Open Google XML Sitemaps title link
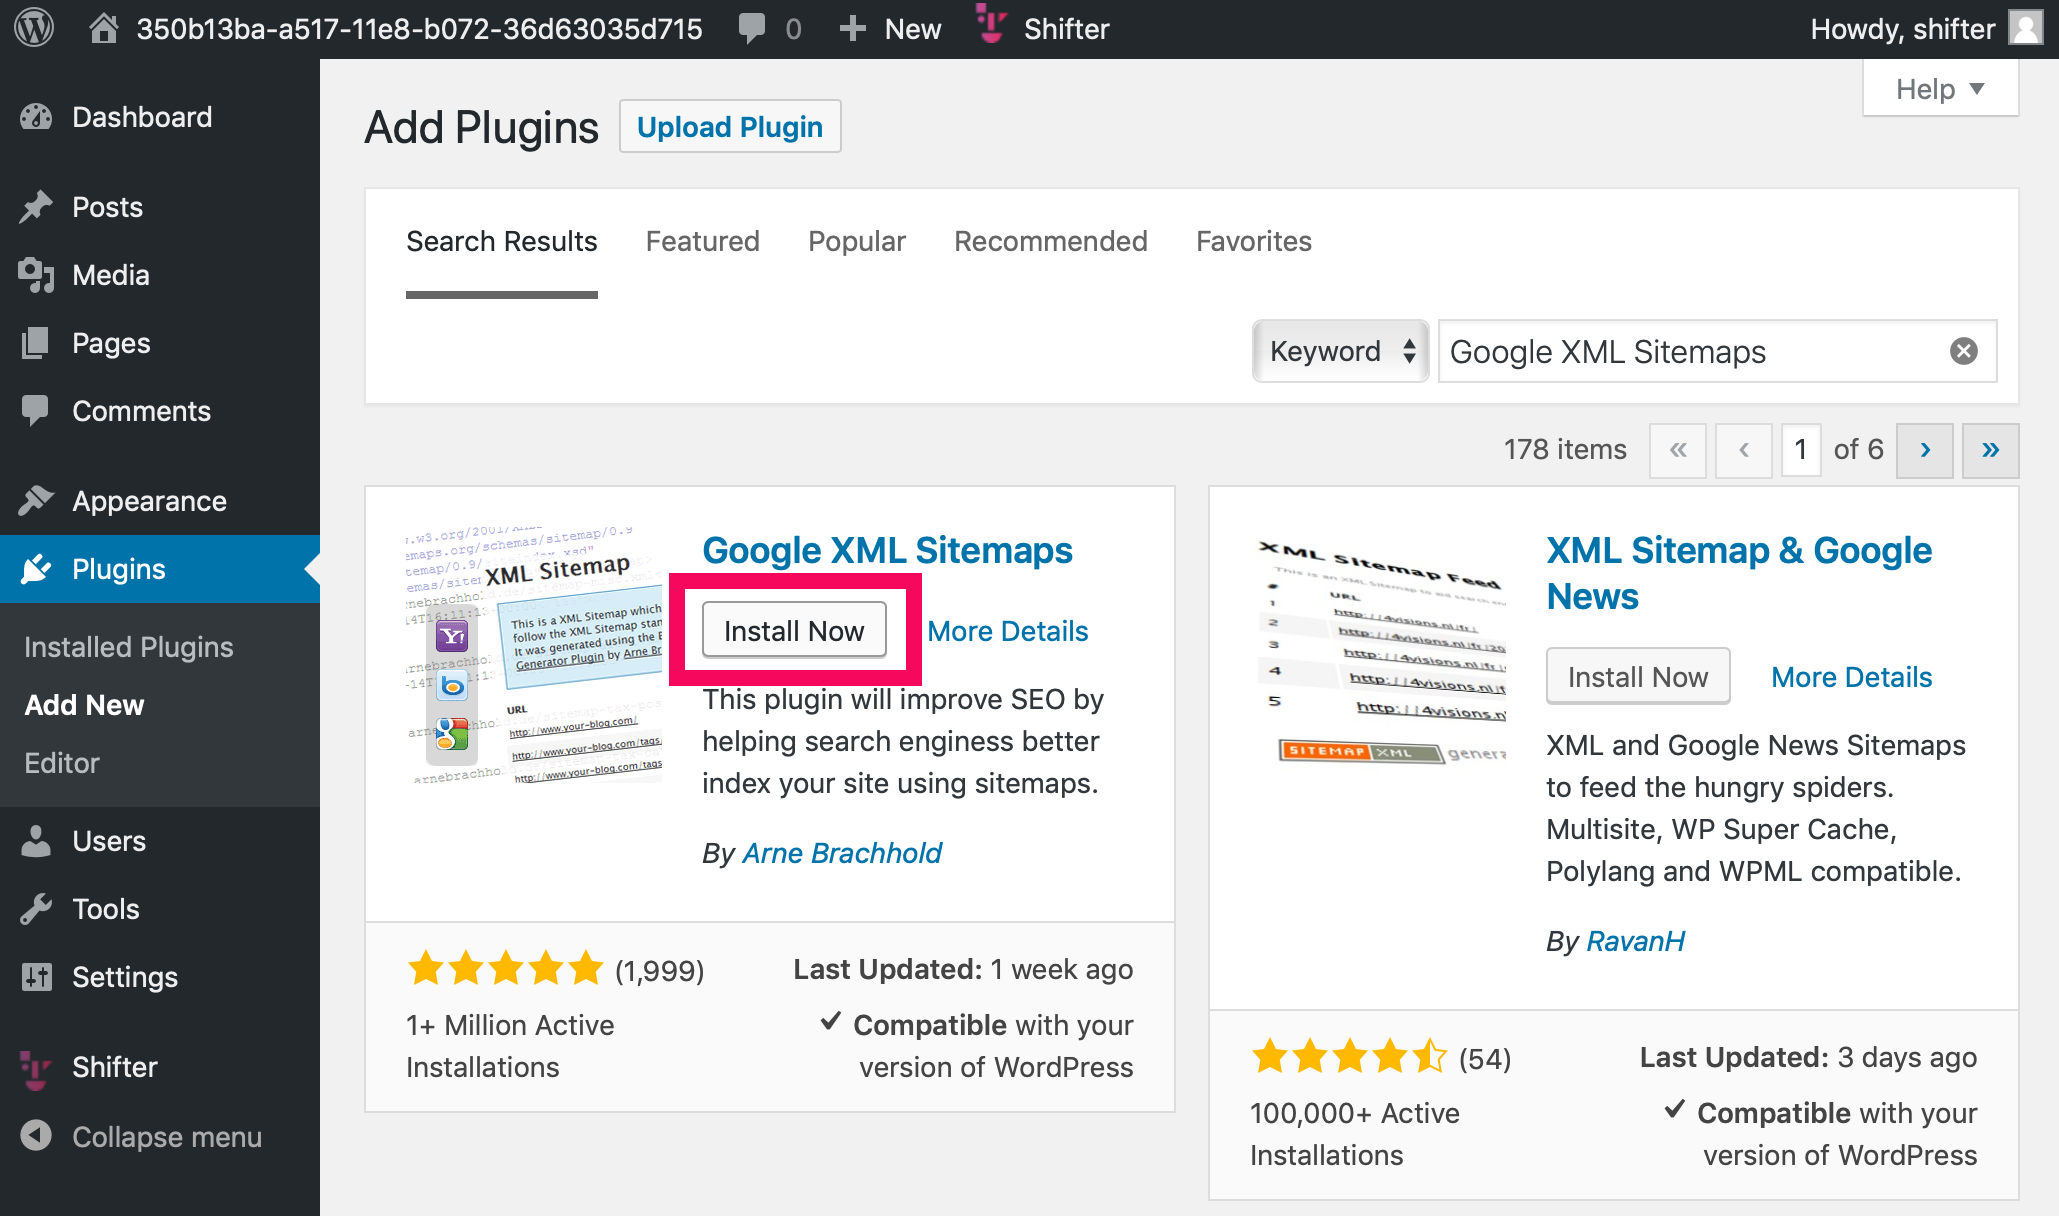This screenshot has width=2059, height=1216. pos(887,551)
